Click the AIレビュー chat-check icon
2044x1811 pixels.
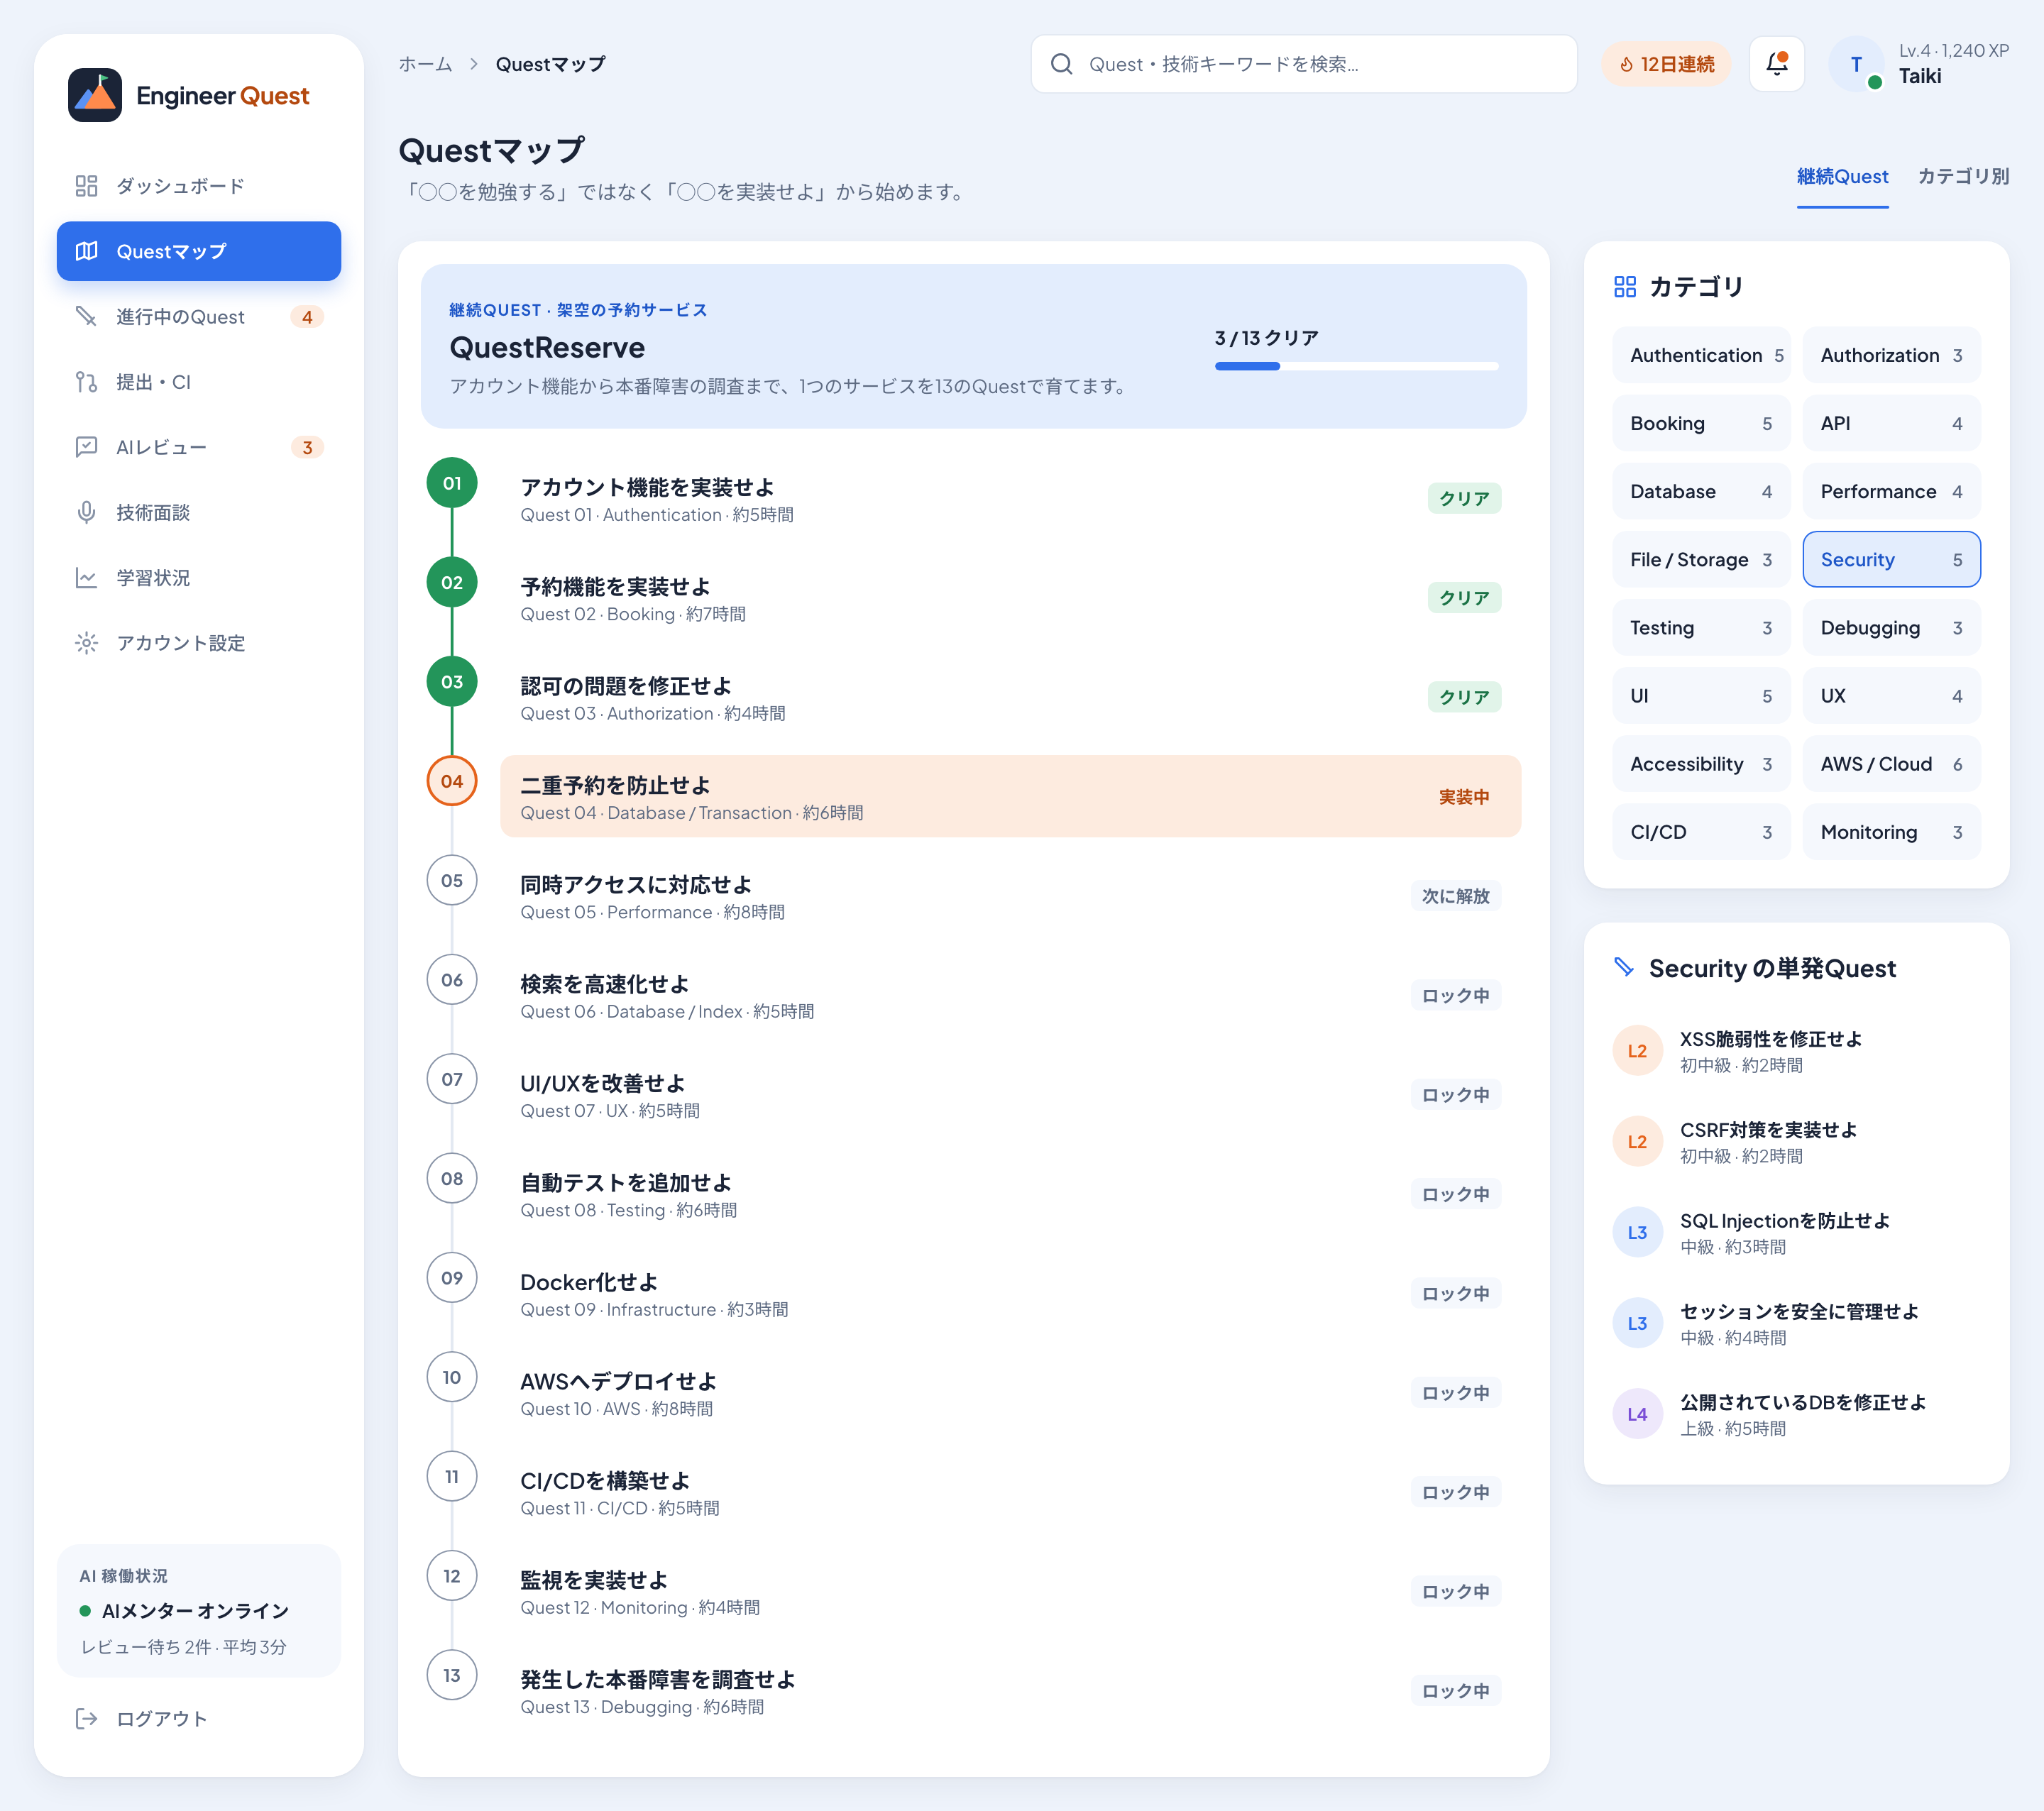(86, 447)
